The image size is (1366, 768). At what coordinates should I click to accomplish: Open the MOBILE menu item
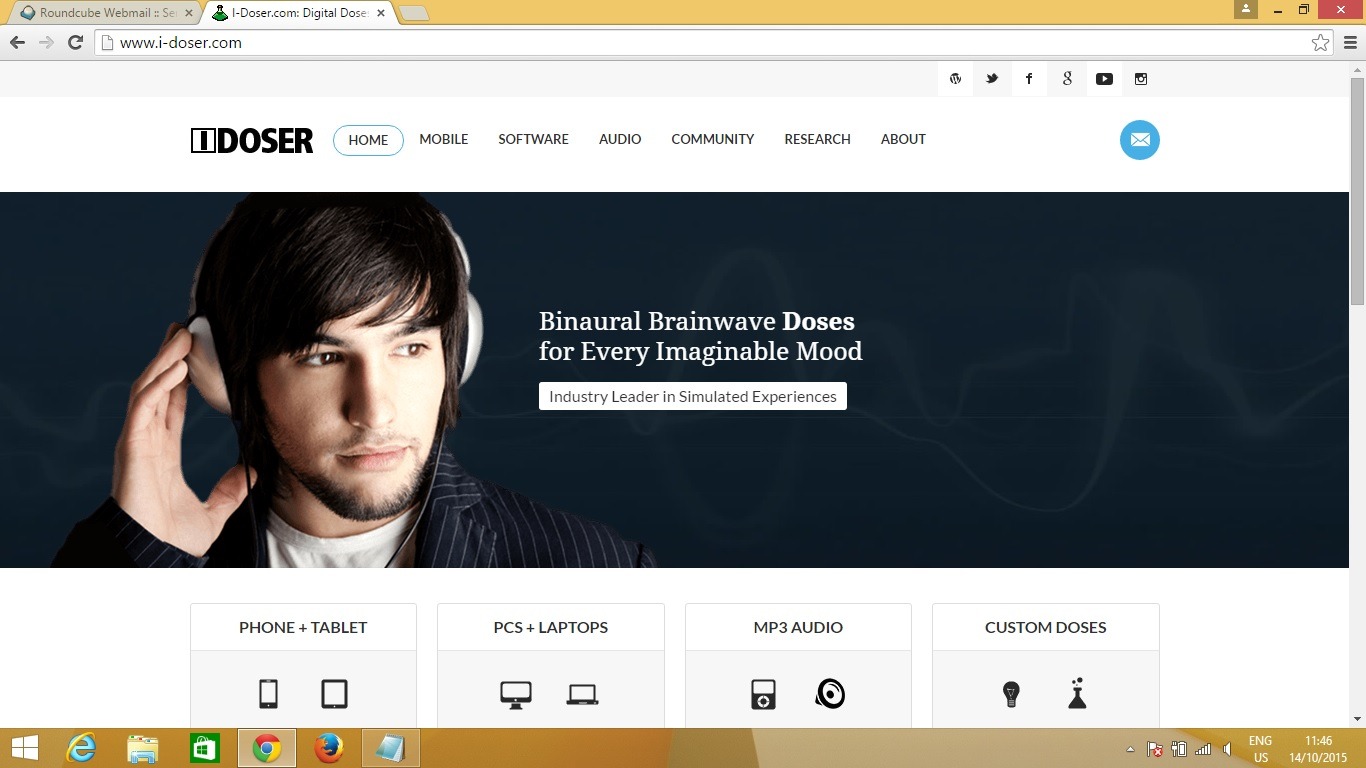443,139
